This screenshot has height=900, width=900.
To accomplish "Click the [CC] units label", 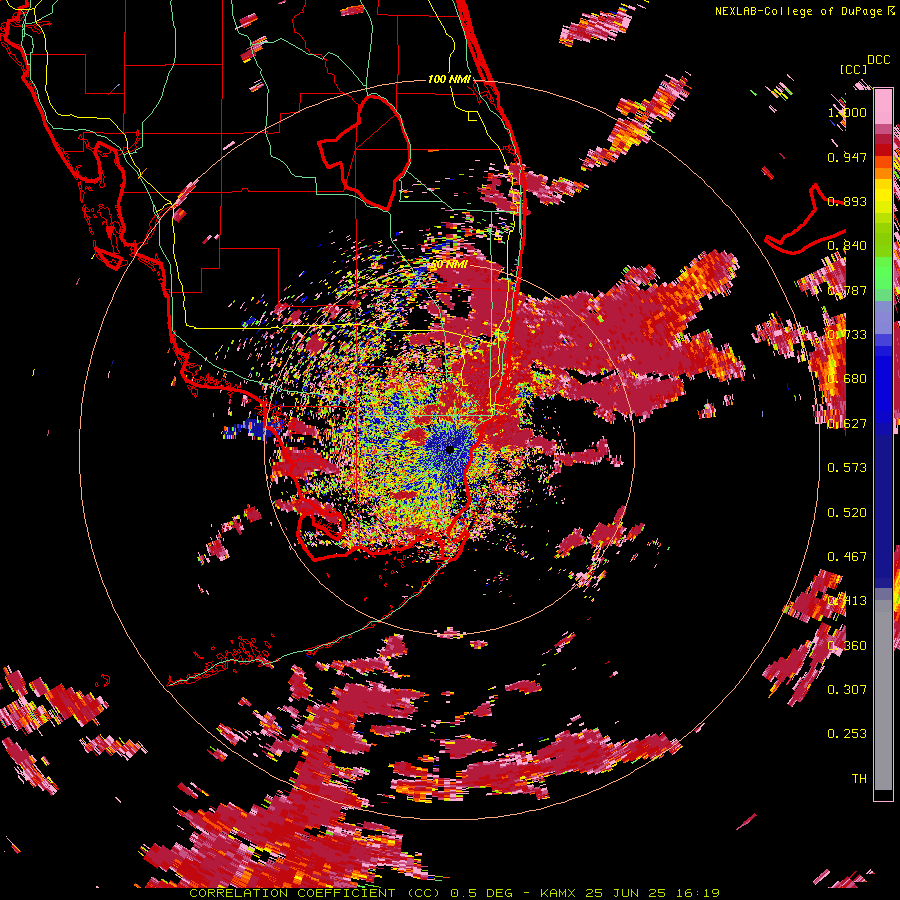I will click(853, 69).
